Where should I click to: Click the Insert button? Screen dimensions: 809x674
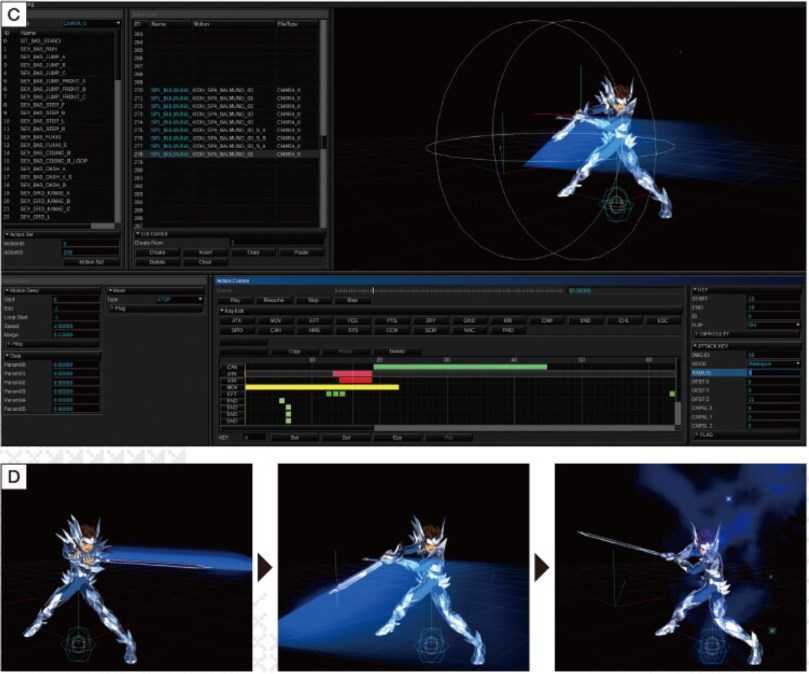[x=205, y=252]
